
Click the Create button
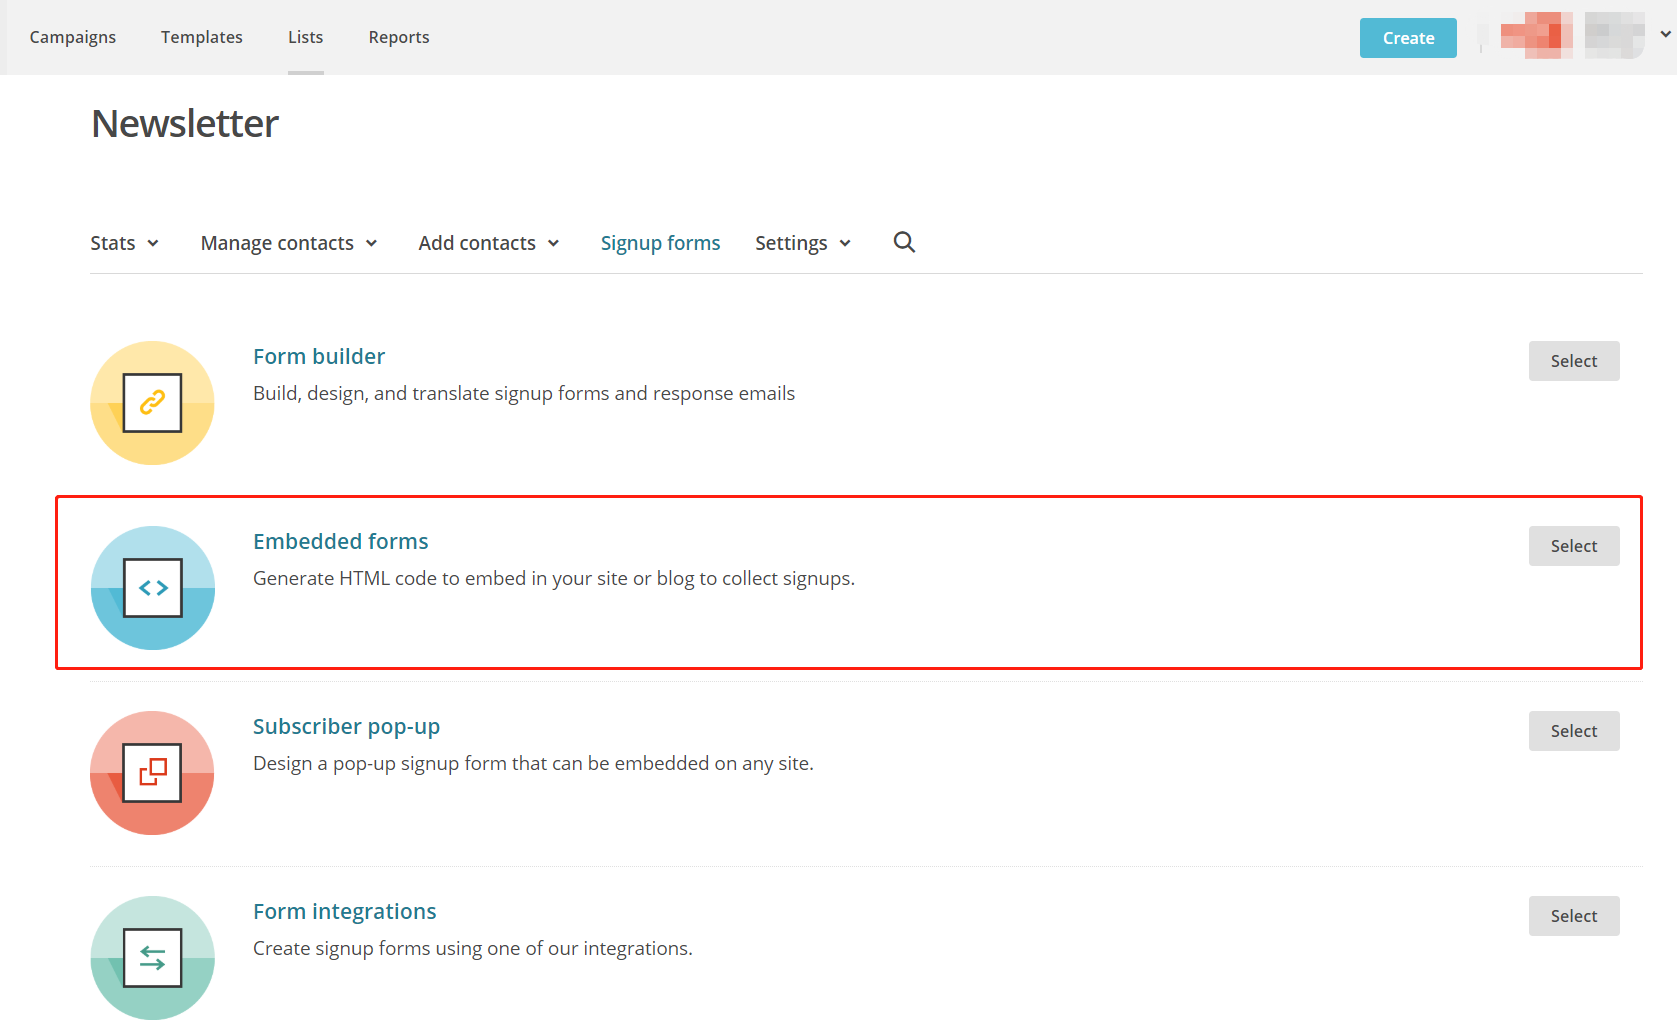[1408, 38]
